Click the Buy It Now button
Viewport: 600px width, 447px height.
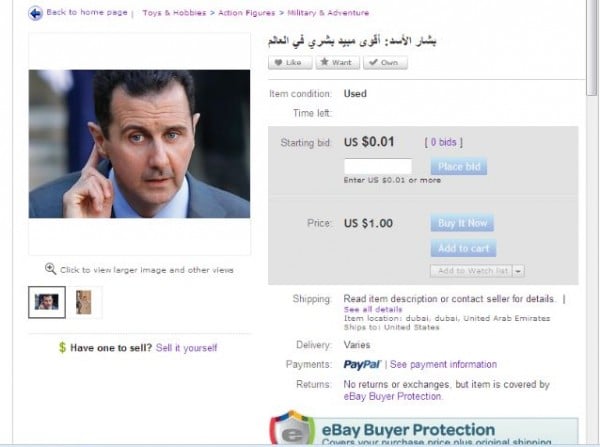coord(462,223)
